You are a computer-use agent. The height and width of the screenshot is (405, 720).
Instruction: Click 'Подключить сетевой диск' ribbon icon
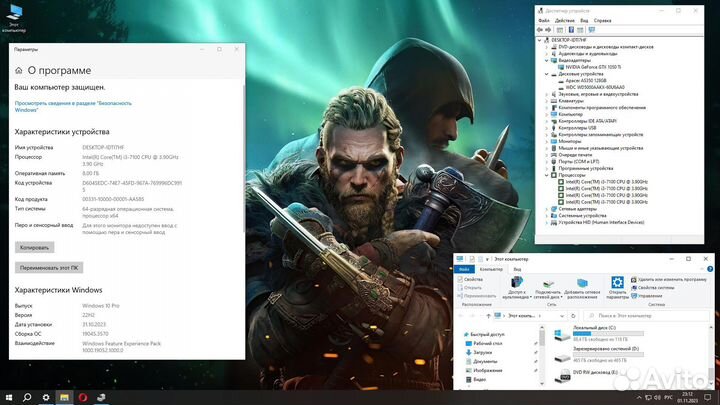click(x=548, y=287)
